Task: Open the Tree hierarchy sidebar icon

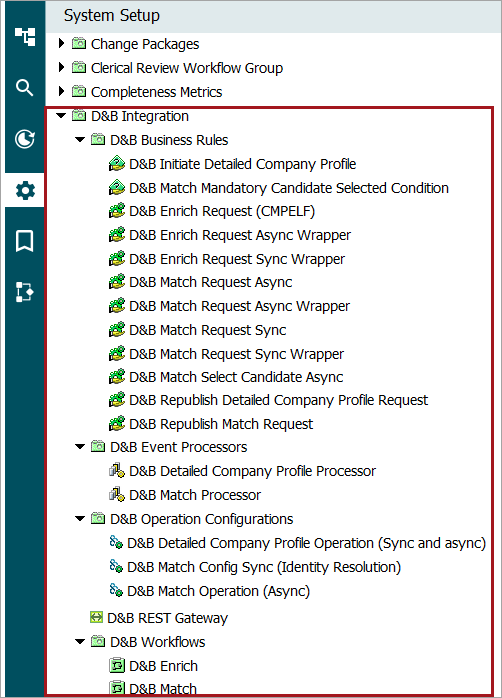Action: point(25,37)
